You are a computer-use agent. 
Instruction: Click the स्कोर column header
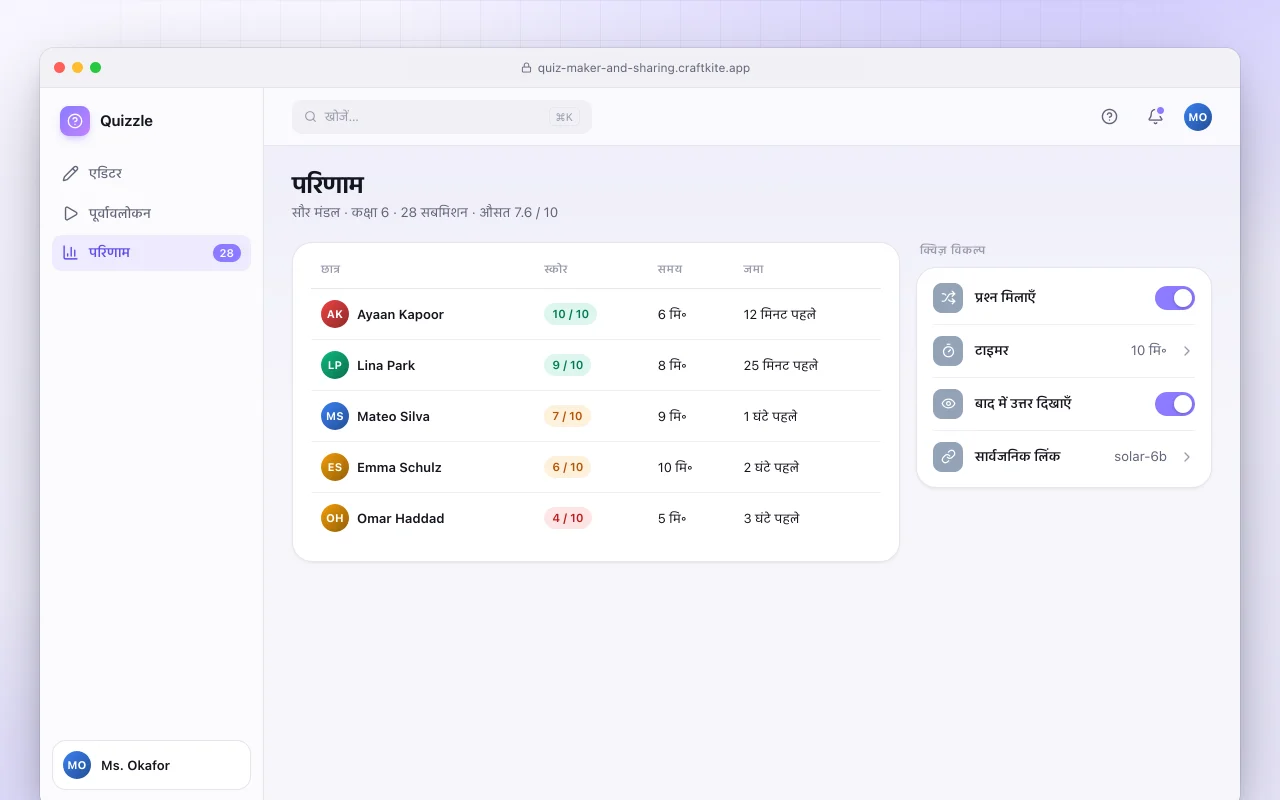(556, 269)
